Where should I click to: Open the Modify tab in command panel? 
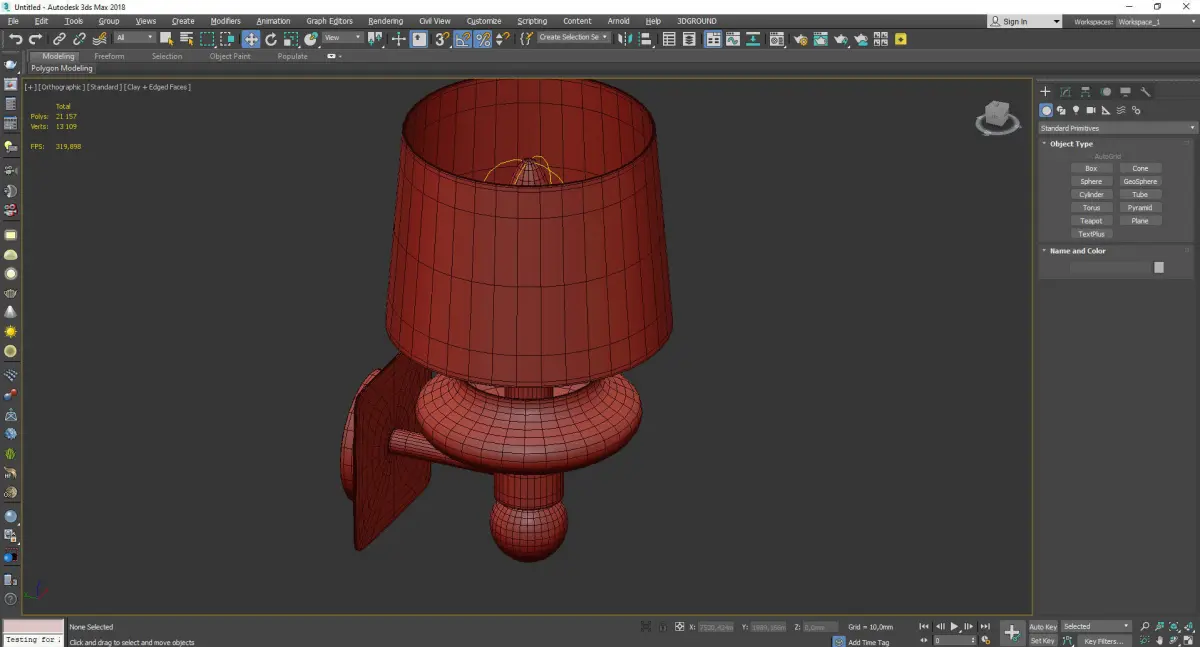click(1065, 92)
